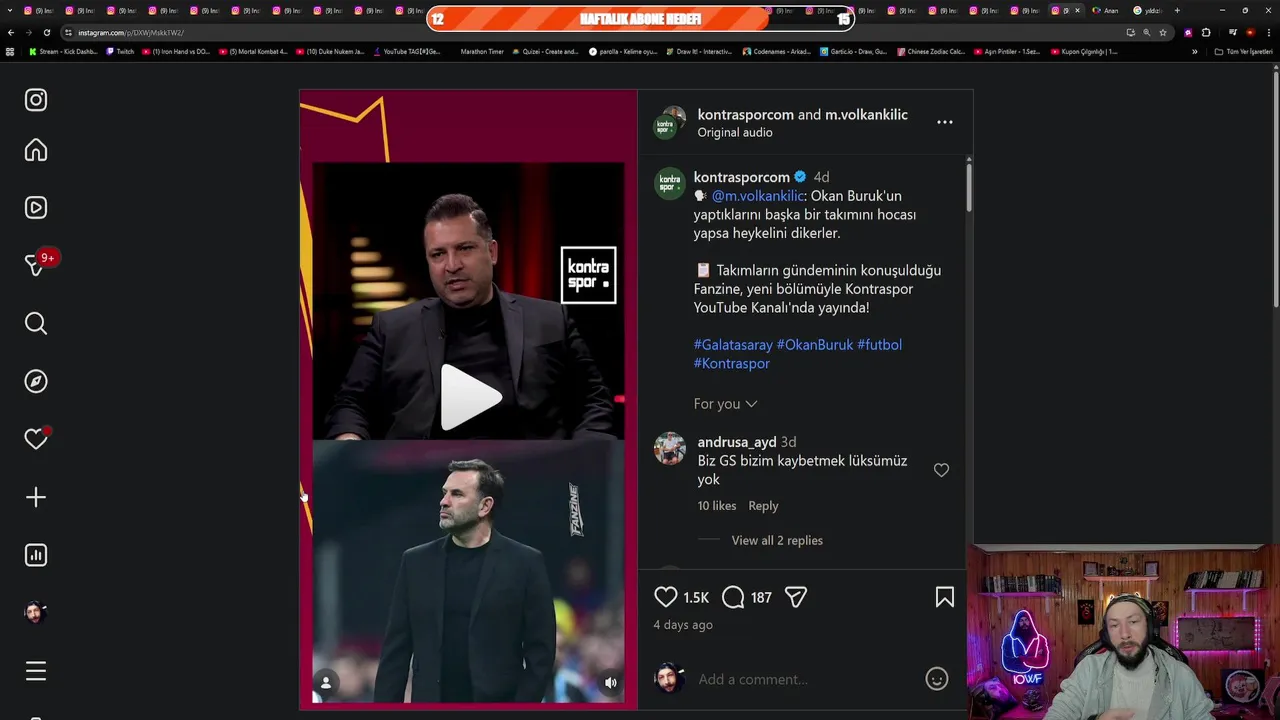
Task: Play the video in the post
Action: pos(469,397)
